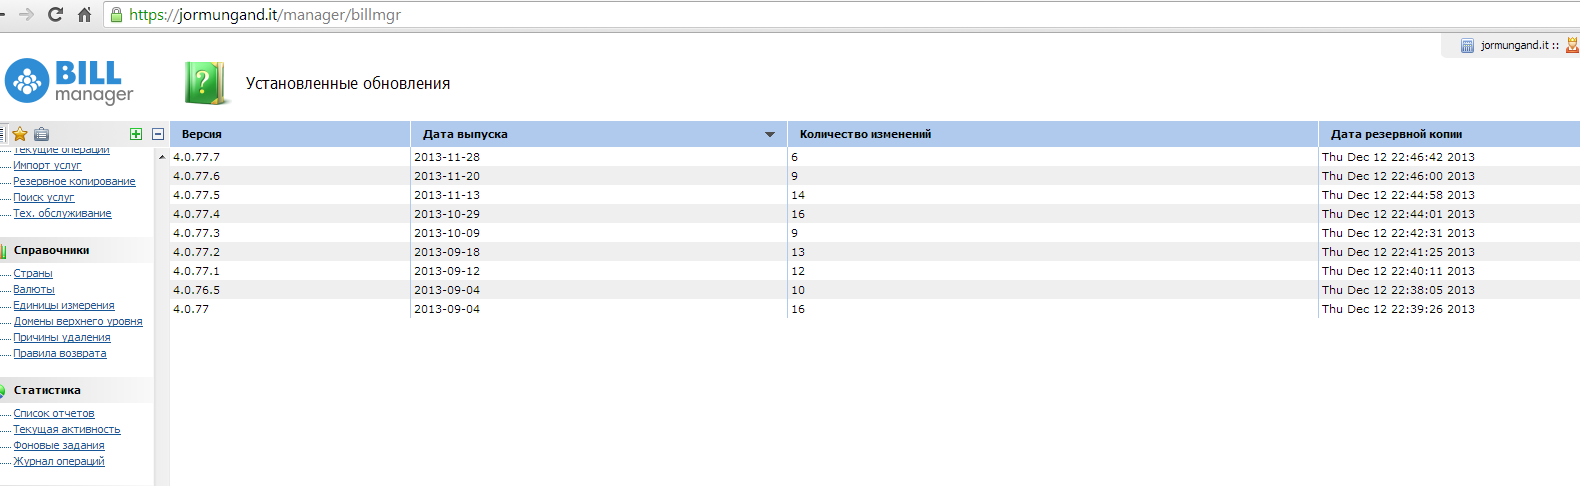Image resolution: width=1580 pixels, height=486 pixels.
Task: Open Резервное копирование link
Action: (74, 181)
